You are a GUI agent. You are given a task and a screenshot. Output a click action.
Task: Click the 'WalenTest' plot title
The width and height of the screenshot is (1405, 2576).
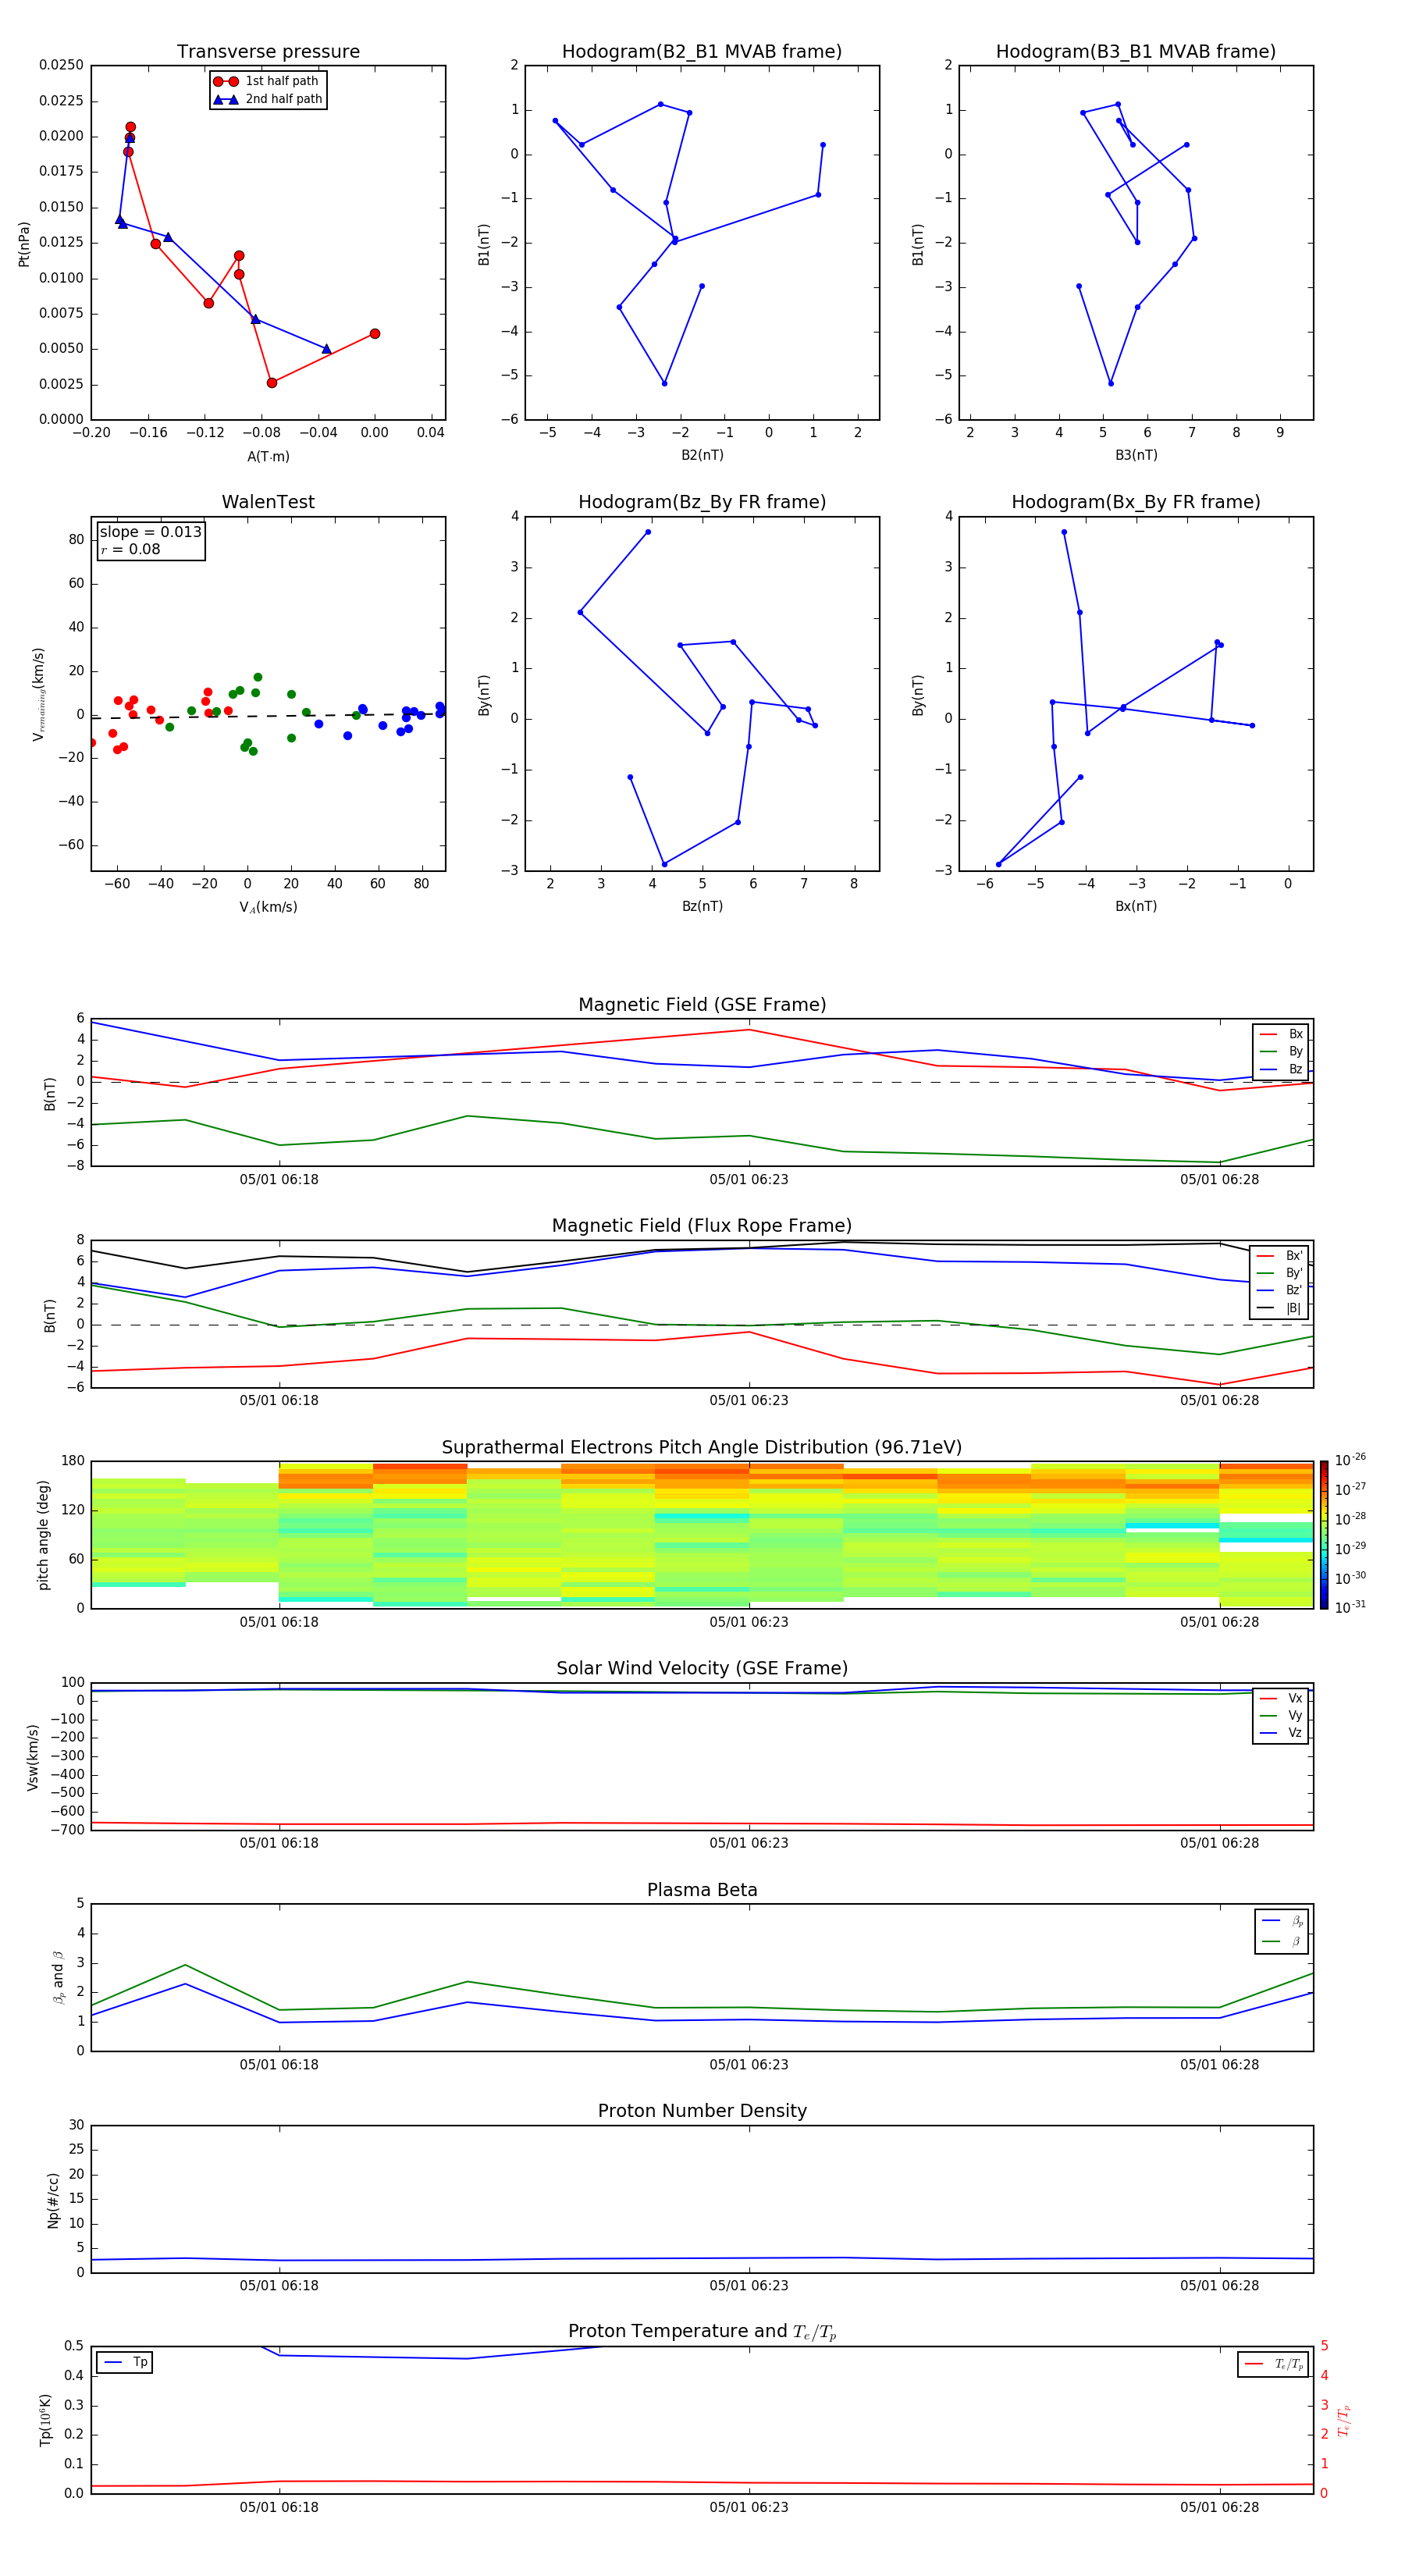pyautogui.click(x=268, y=502)
